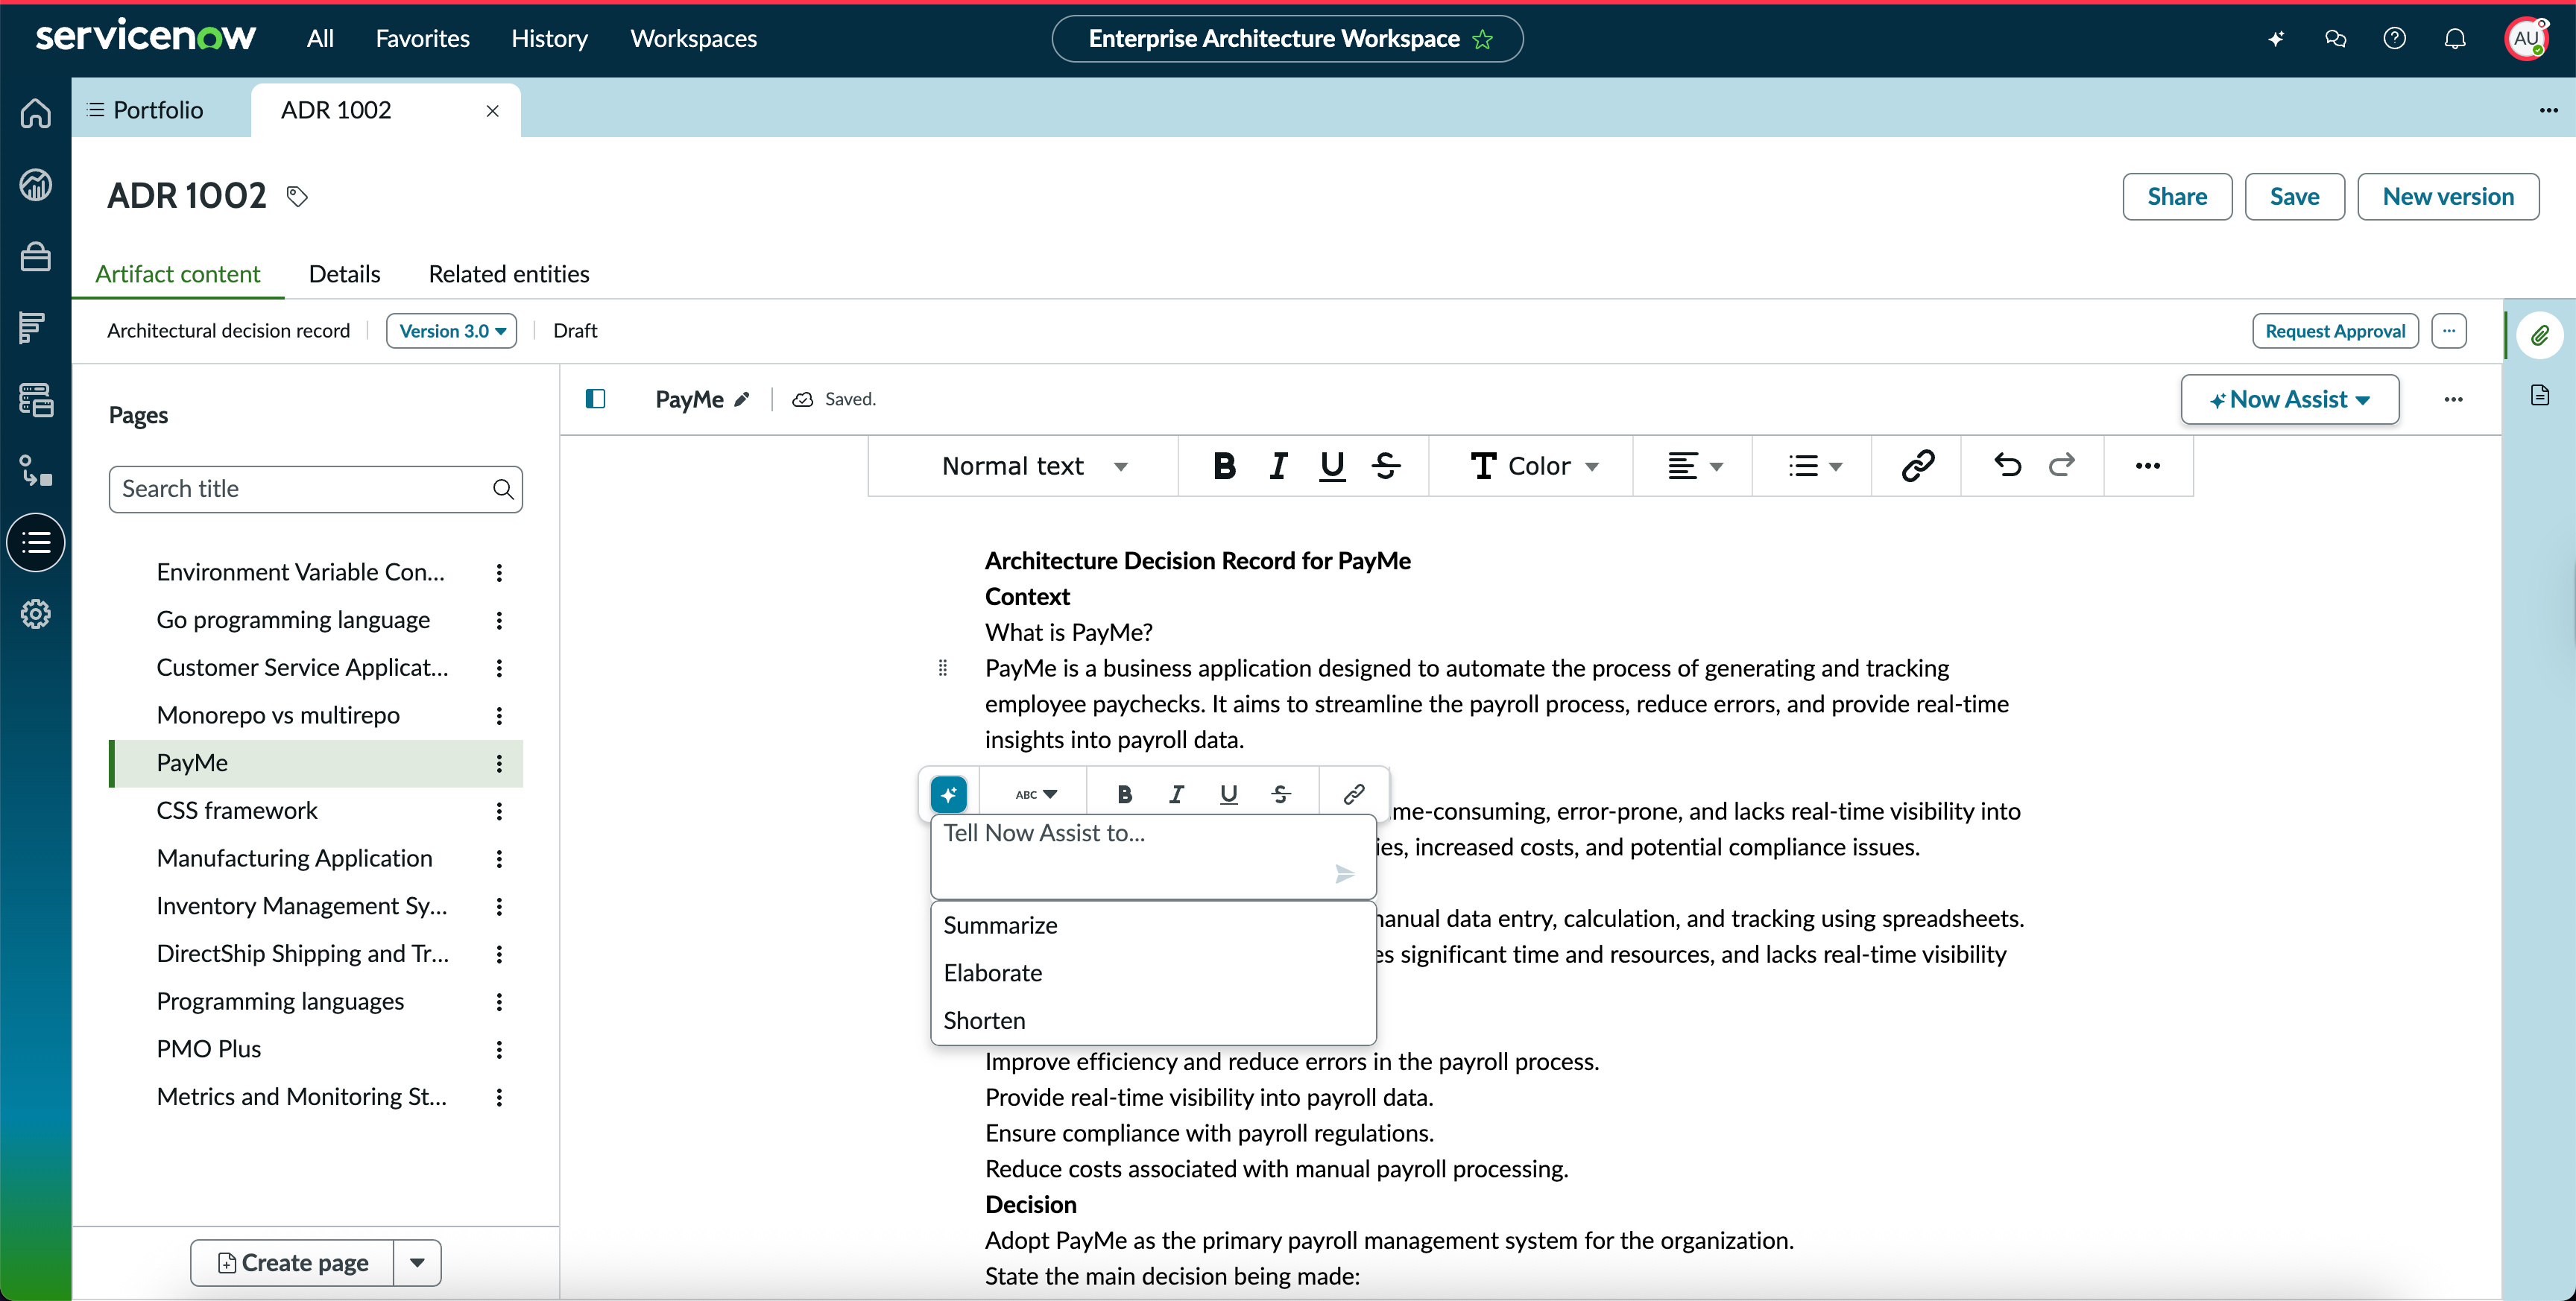This screenshot has width=2576, height=1301.
Task: Open the Portfolio tab
Action: point(146,110)
